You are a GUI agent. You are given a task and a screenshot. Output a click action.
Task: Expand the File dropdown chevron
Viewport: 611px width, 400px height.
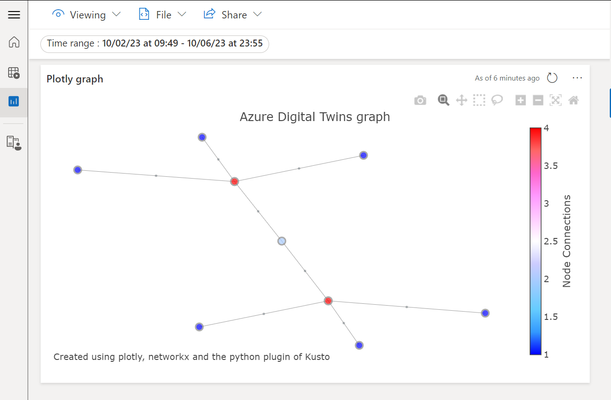(x=182, y=14)
